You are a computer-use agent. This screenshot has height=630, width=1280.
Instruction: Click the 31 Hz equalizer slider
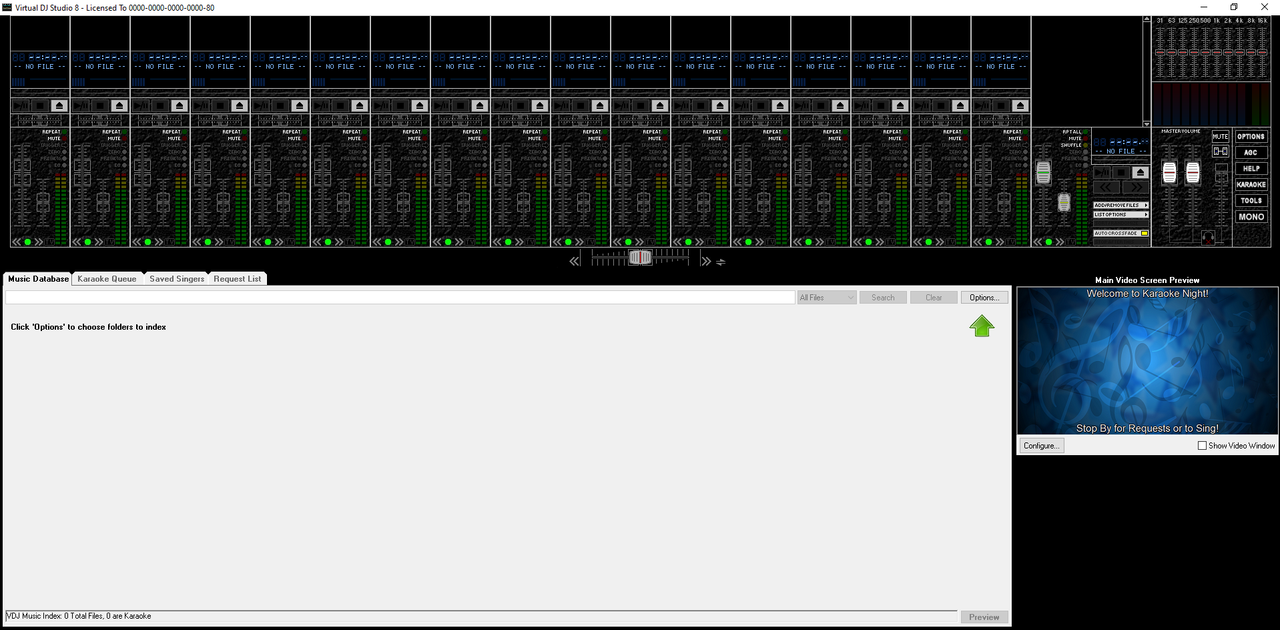tap(1160, 52)
